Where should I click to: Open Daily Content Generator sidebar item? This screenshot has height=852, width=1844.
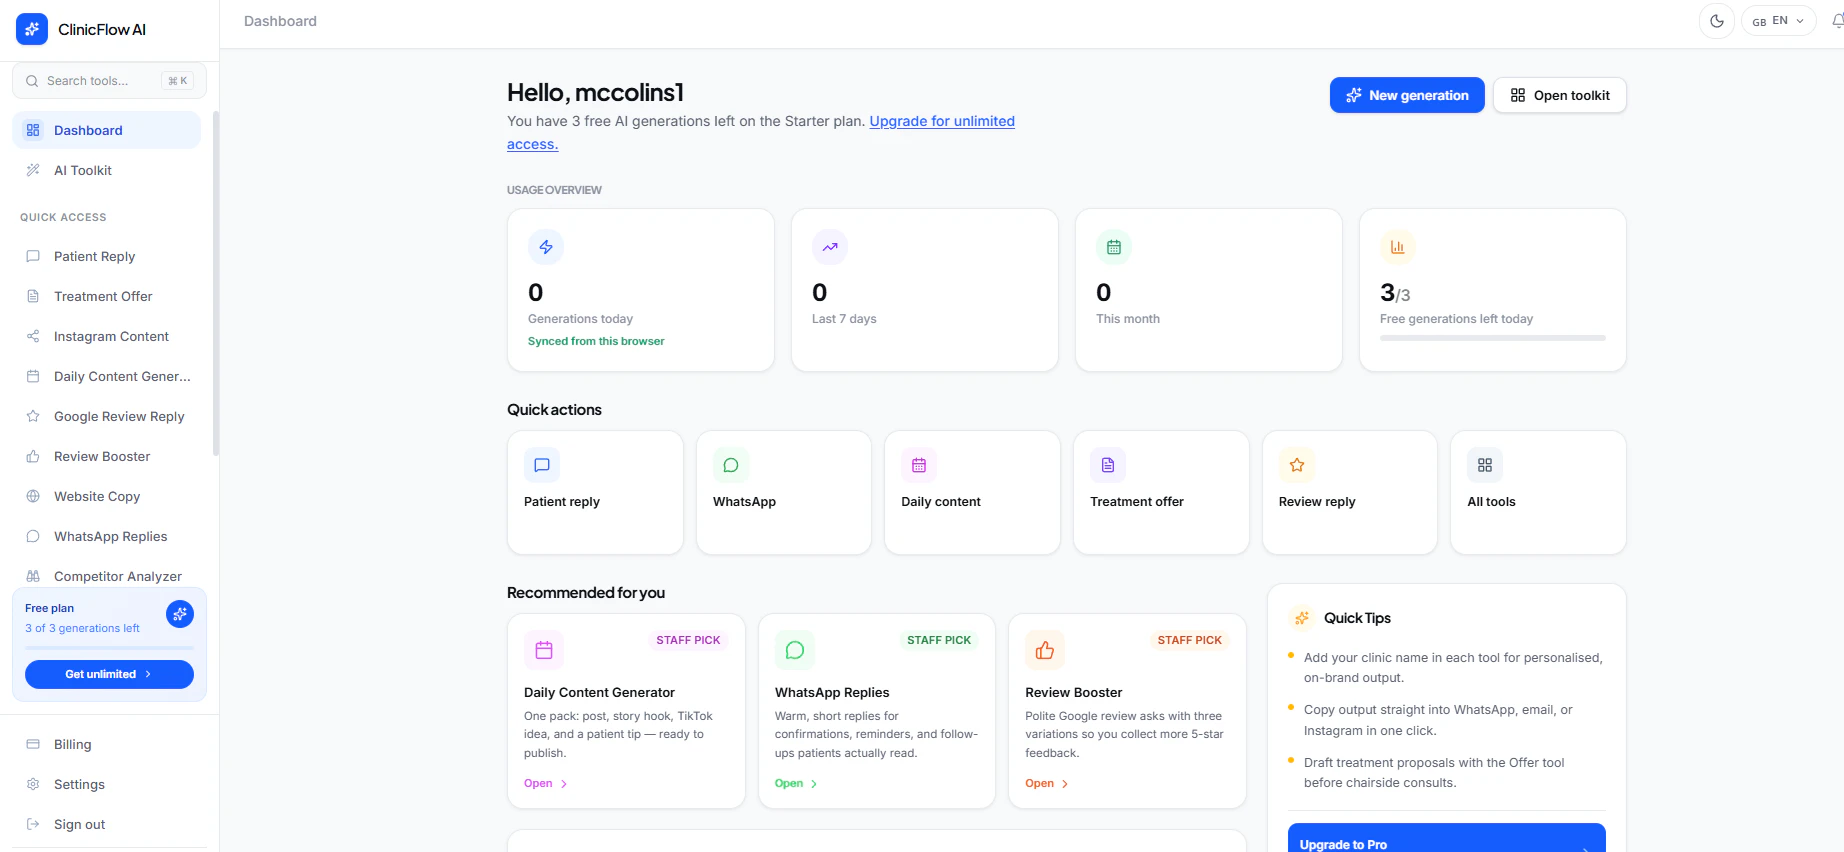click(x=106, y=376)
